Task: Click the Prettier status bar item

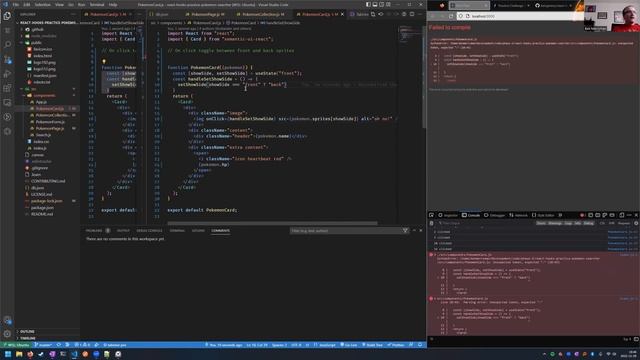Action: coord(396,345)
